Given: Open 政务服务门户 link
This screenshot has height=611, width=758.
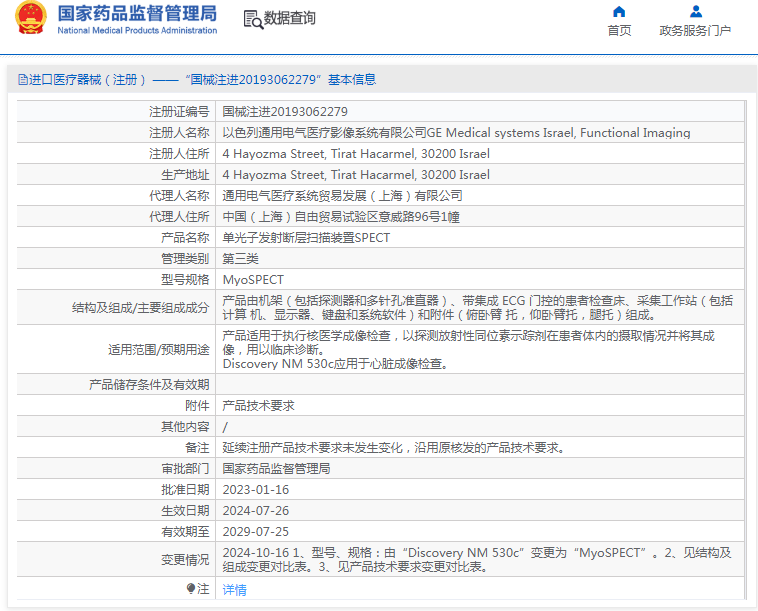Looking at the screenshot, I should pyautogui.click(x=695, y=30).
